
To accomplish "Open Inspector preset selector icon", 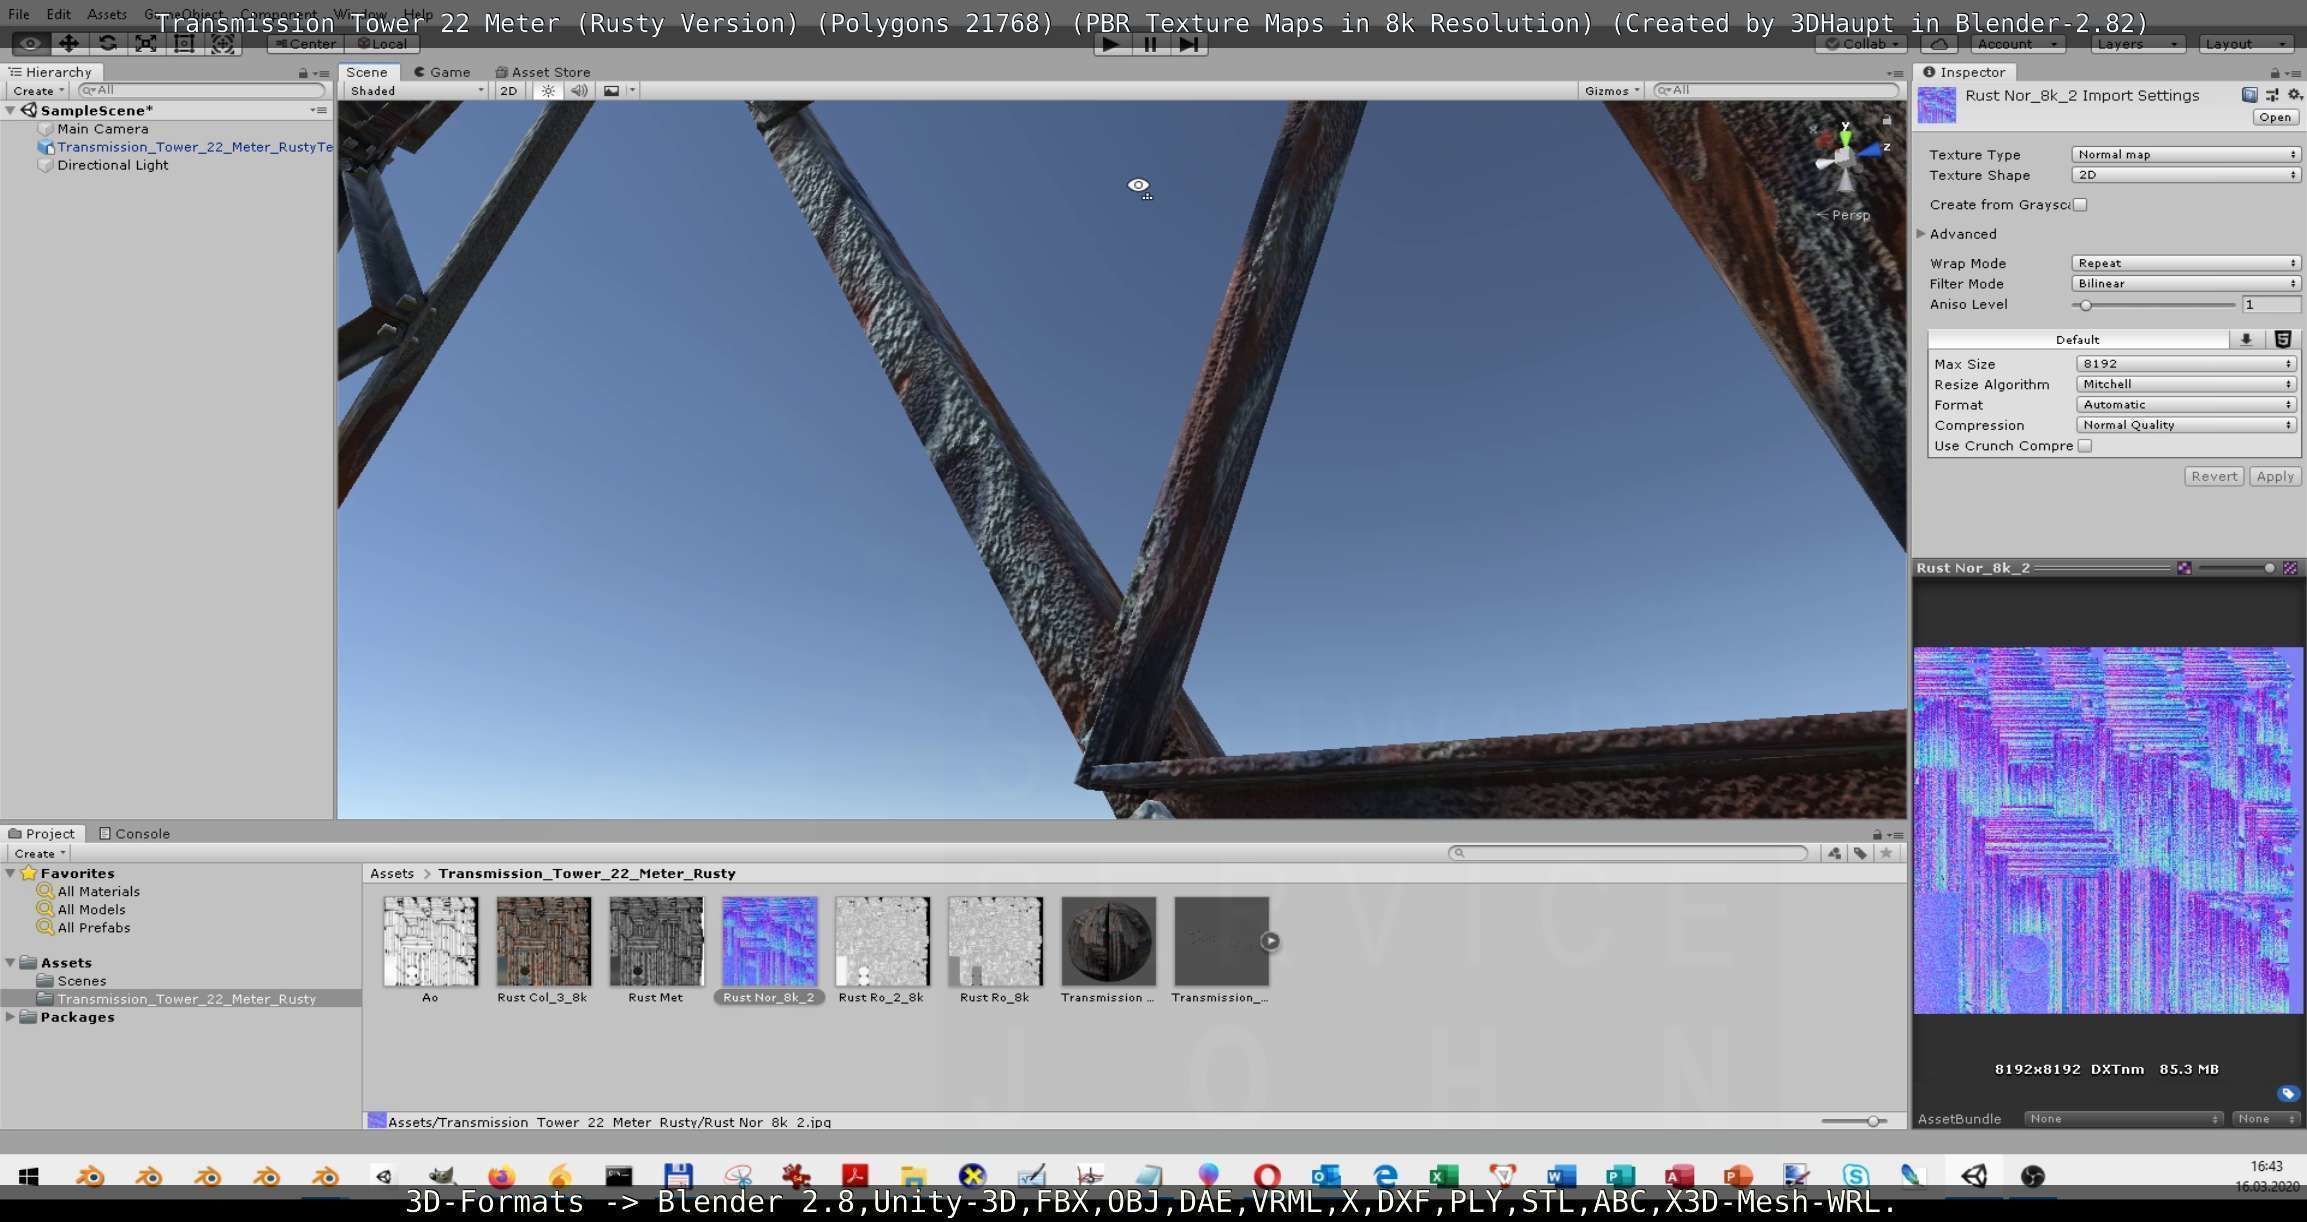I will click(x=2272, y=95).
